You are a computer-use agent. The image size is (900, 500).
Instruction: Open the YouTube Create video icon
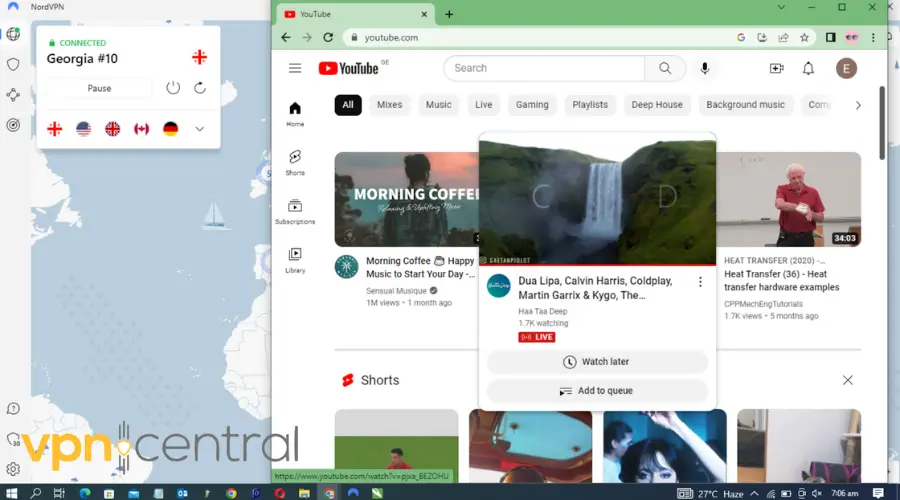pyautogui.click(x=777, y=68)
